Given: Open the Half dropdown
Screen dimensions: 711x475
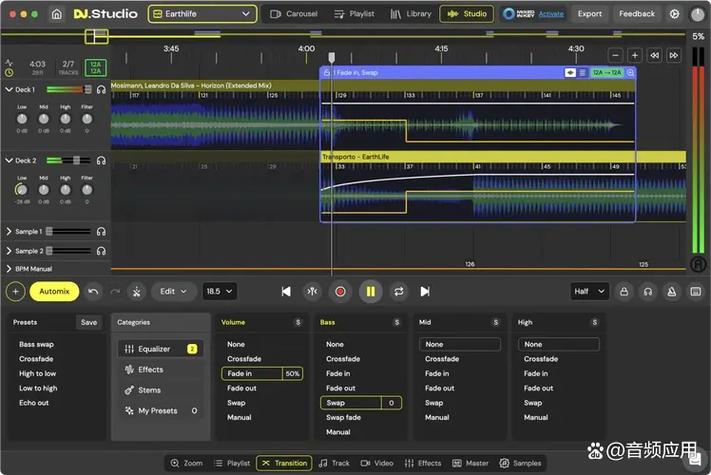Looking at the screenshot, I should pos(589,291).
